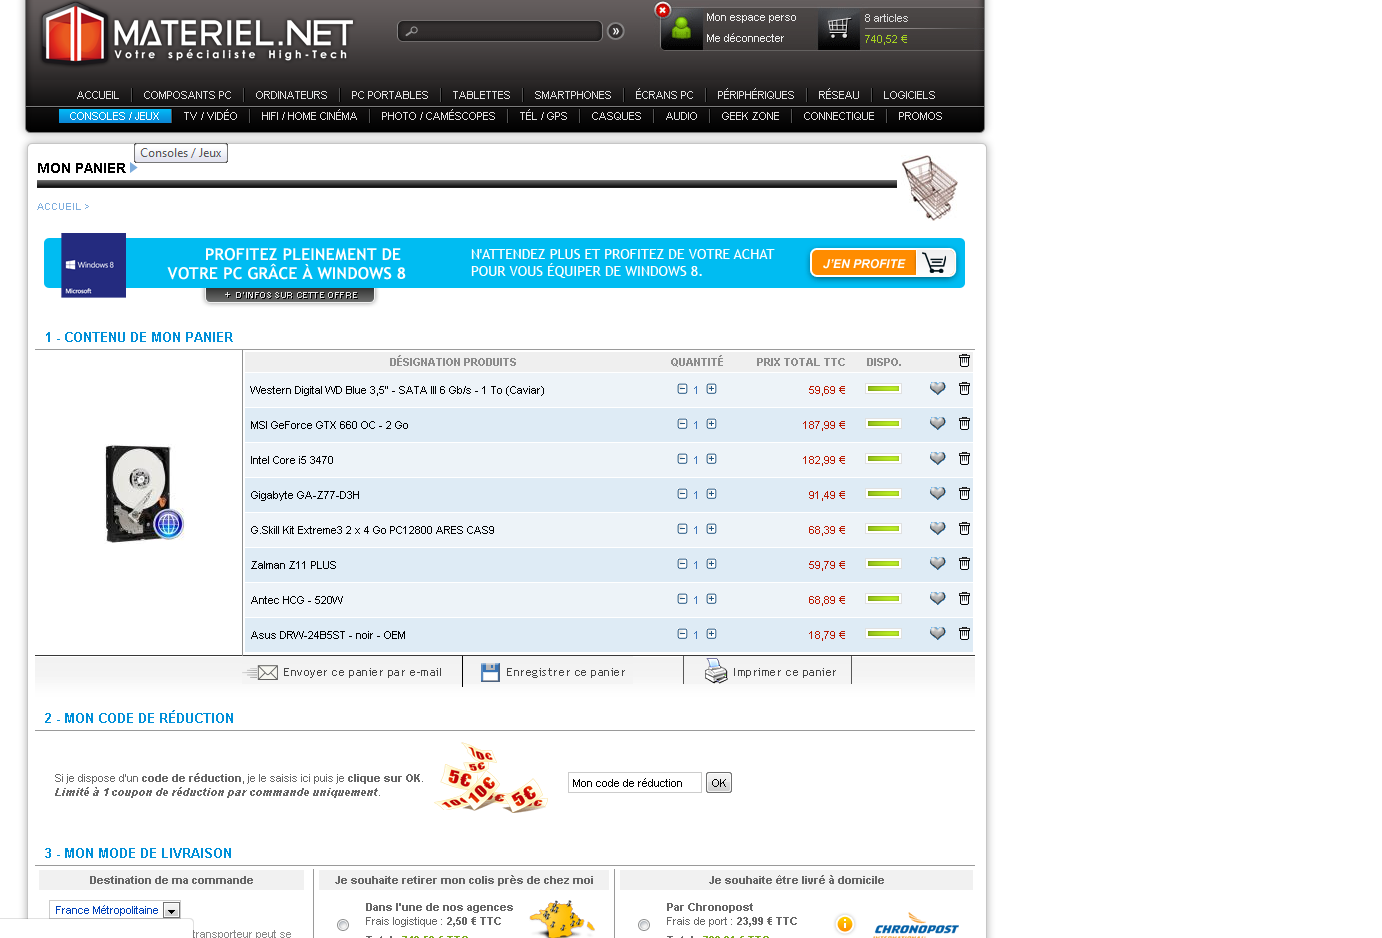
Task: Increase quantity of Intel Core i5 3470
Action: [711, 459]
